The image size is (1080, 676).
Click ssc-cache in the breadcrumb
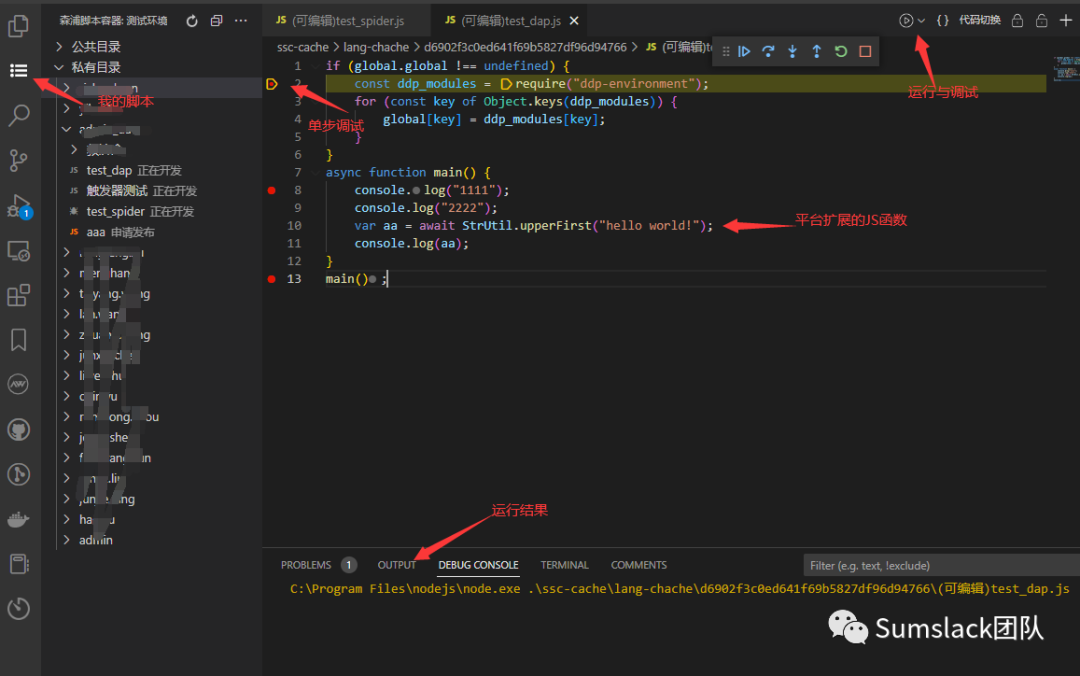click(x=302, y=47)
